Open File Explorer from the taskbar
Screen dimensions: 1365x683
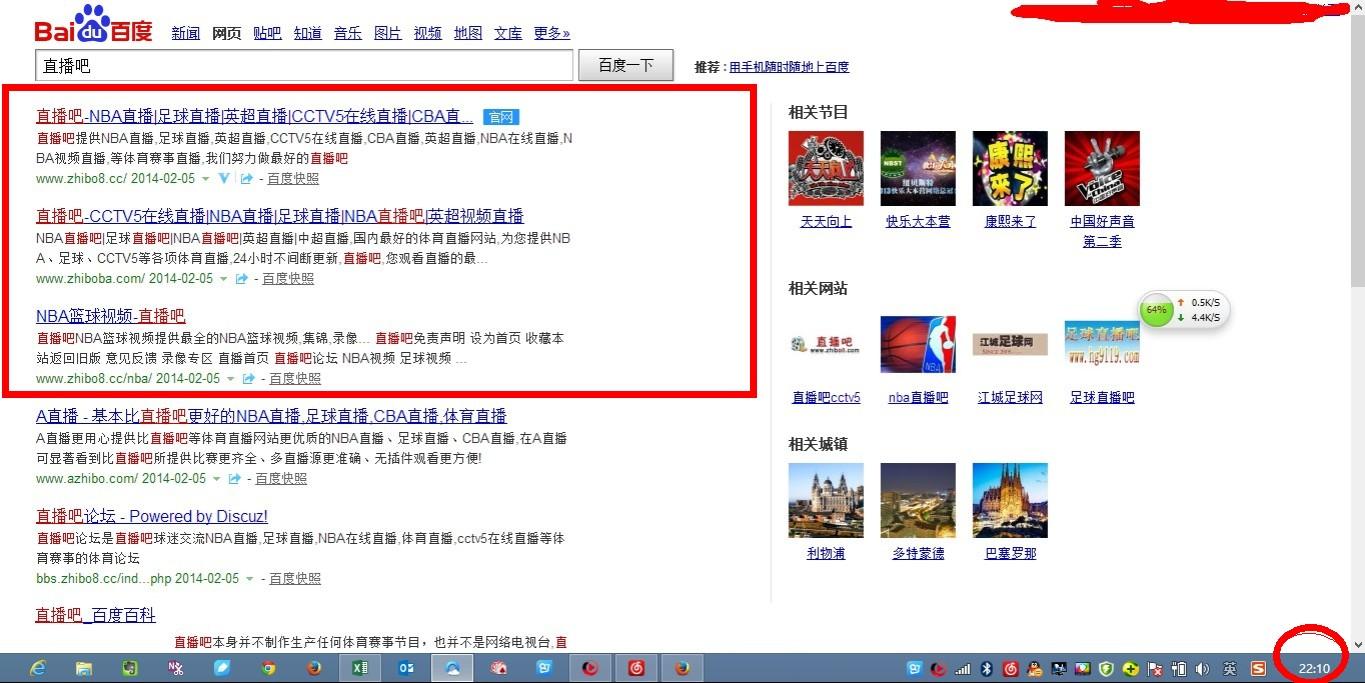84,668
